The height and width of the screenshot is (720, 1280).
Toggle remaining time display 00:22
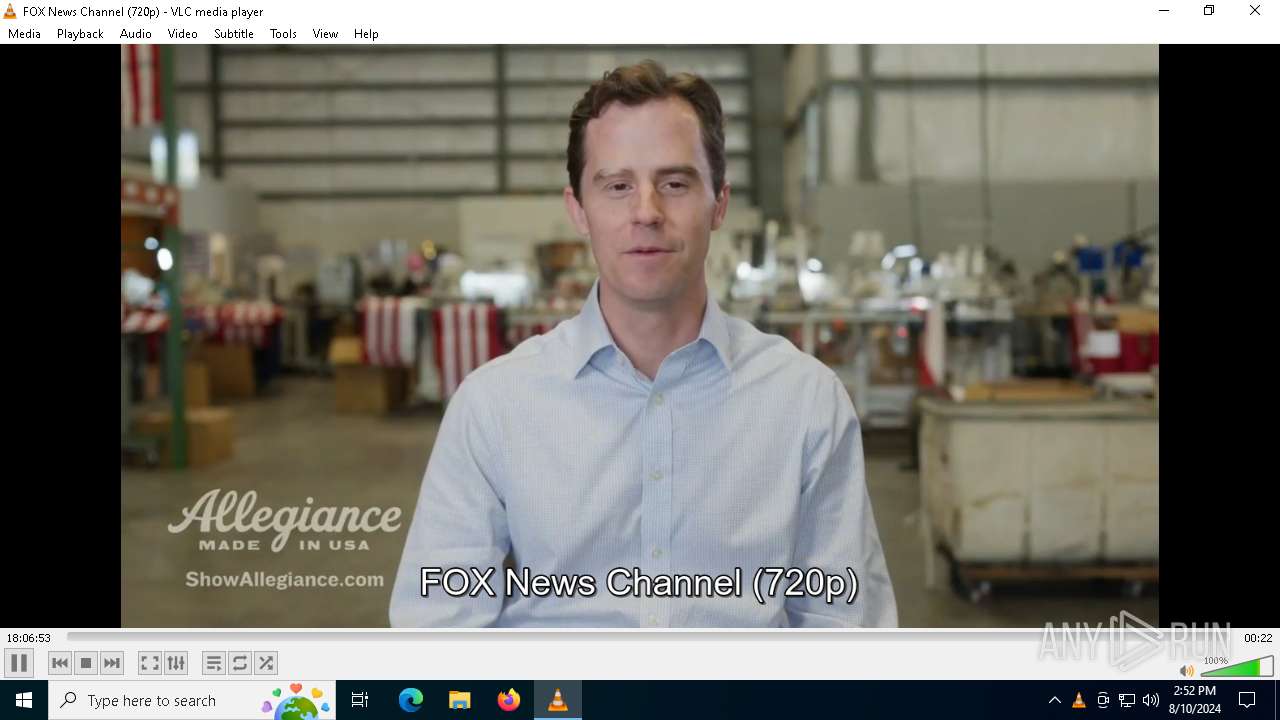[1258, 638]
